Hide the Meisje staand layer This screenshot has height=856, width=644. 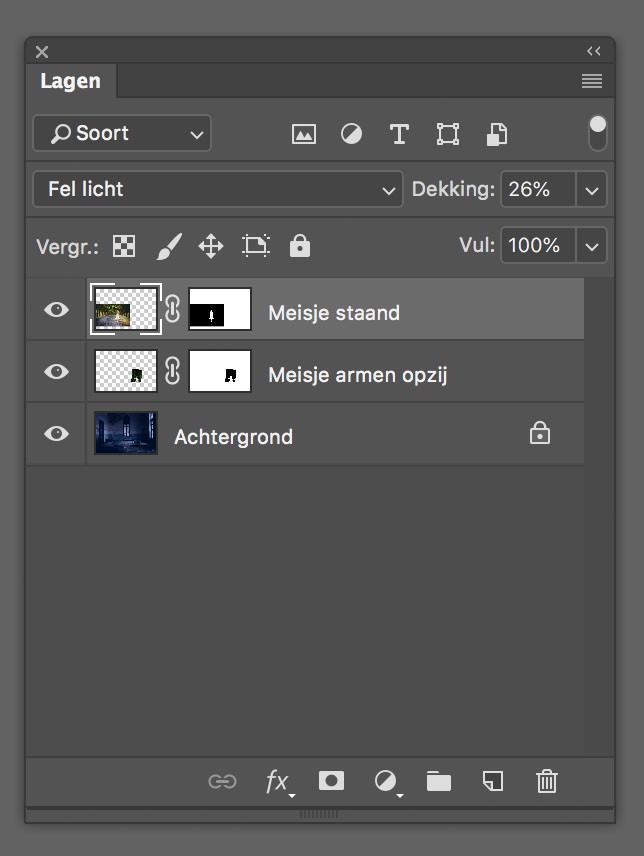coord(57,310)
